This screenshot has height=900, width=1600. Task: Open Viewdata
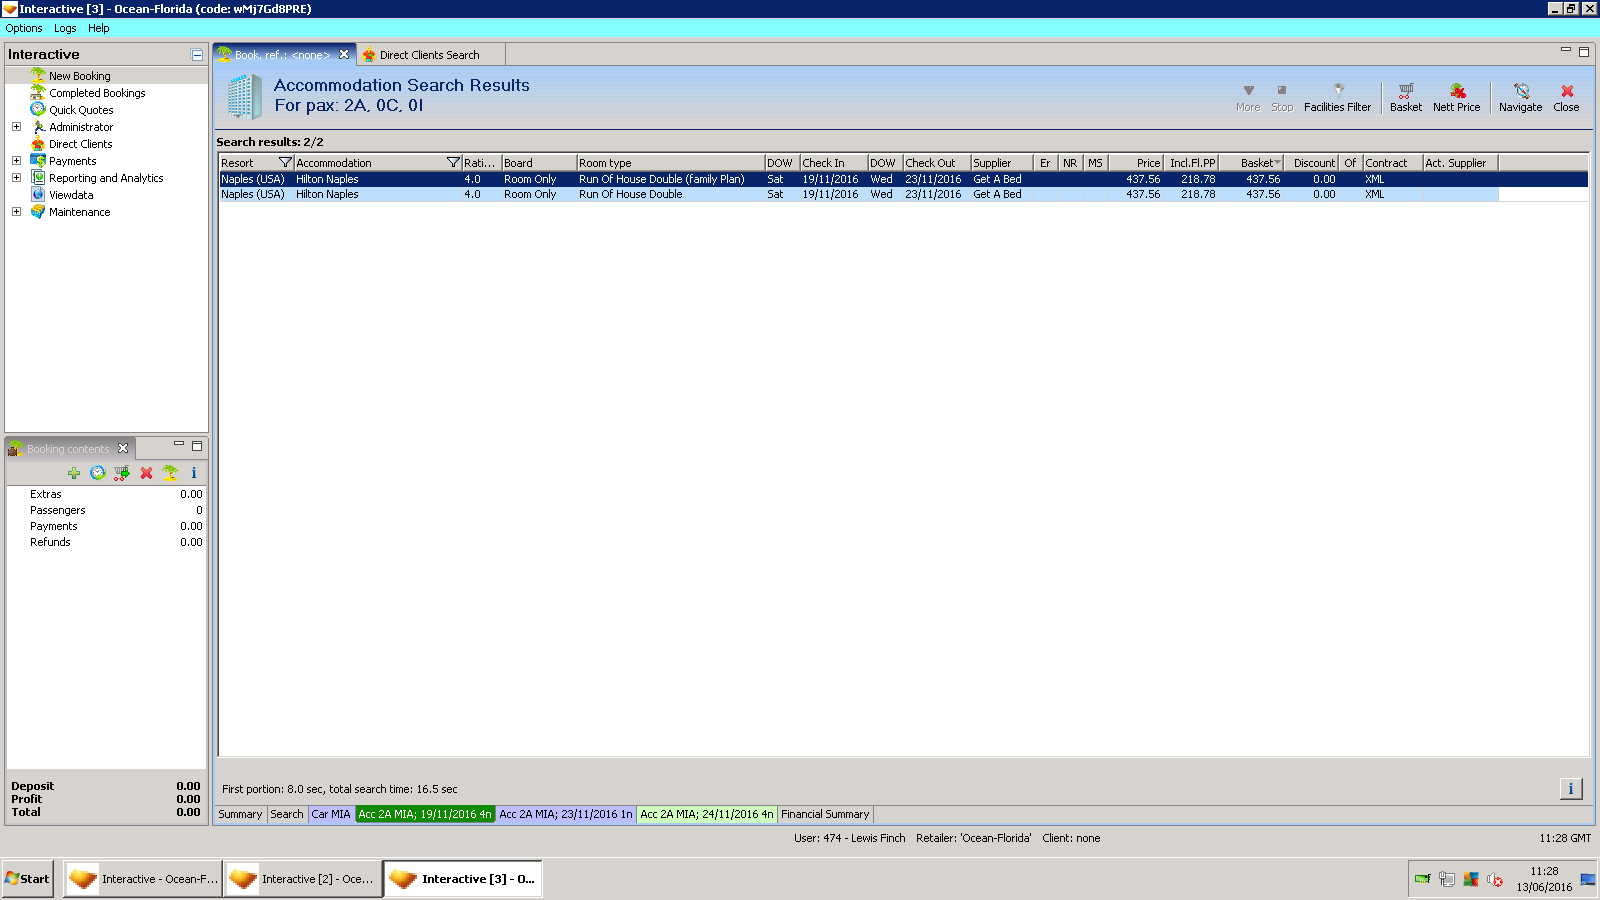[71, 195]
